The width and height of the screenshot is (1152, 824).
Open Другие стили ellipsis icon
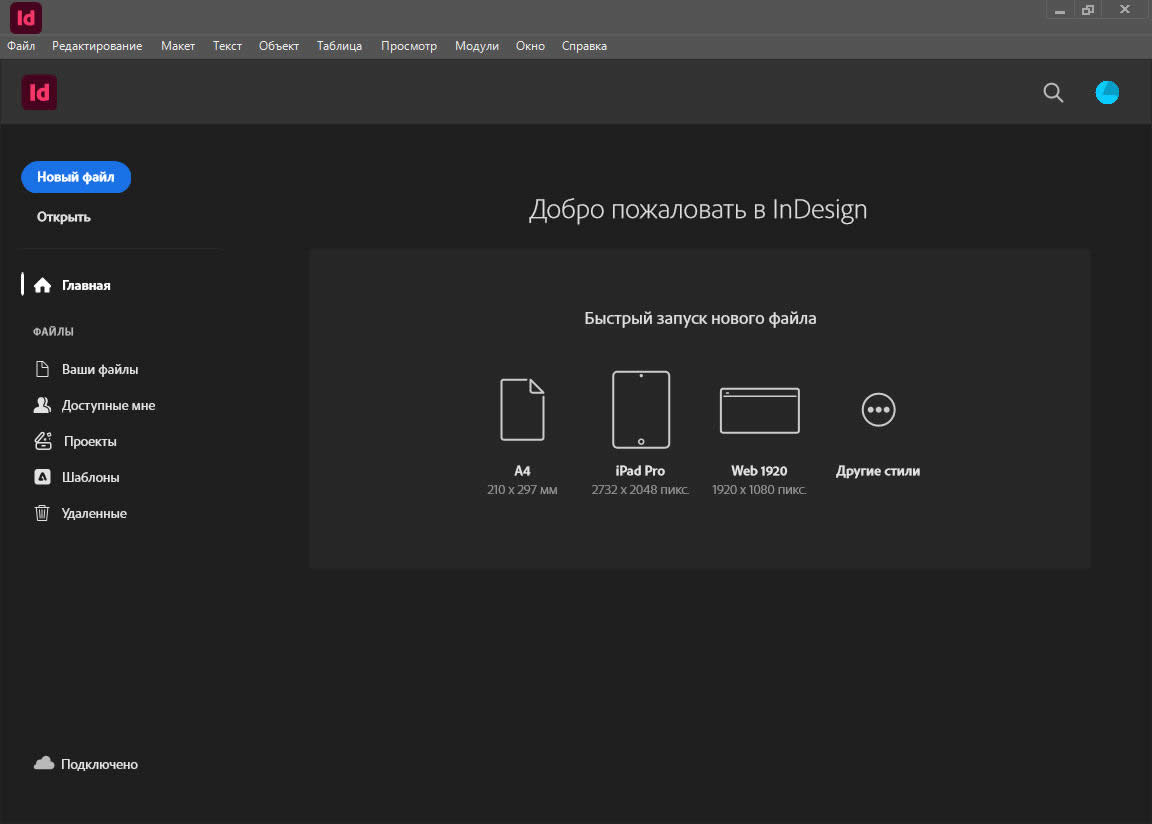click(x=878, y=409)
